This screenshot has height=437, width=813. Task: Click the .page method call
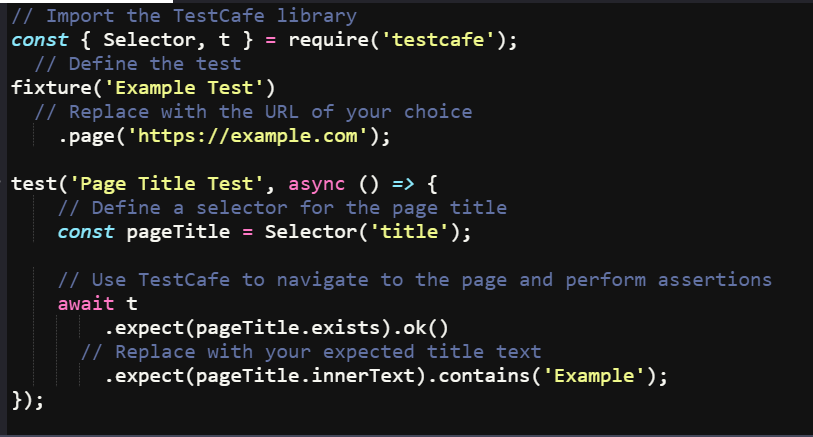(86, 136)
